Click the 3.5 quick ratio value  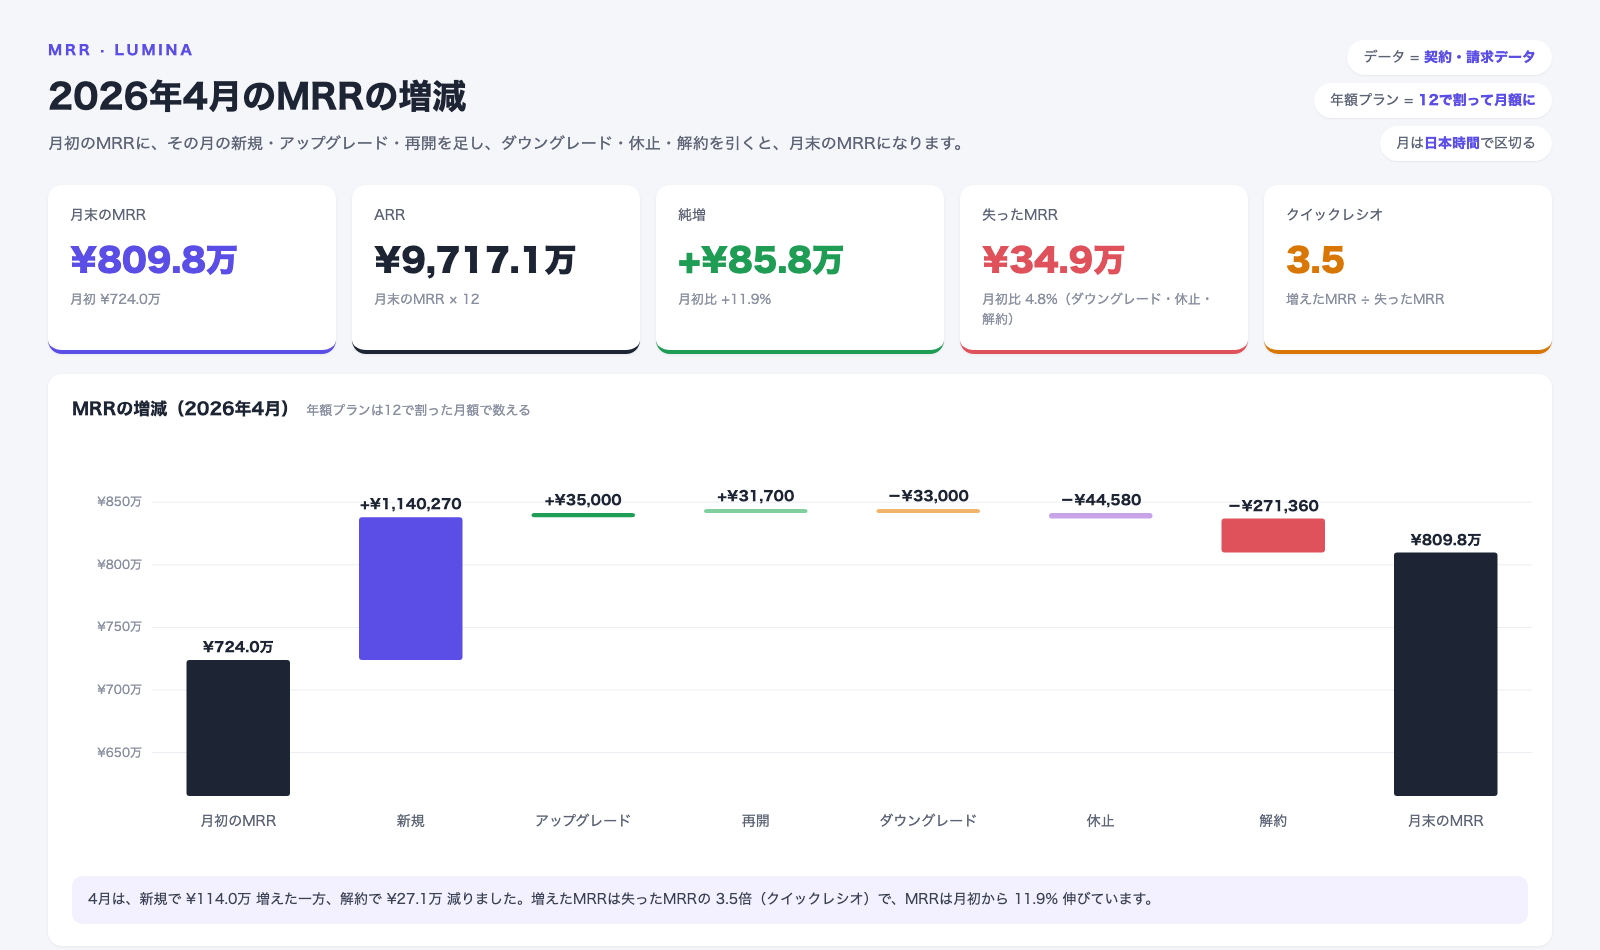click(x=1315, y=260)
